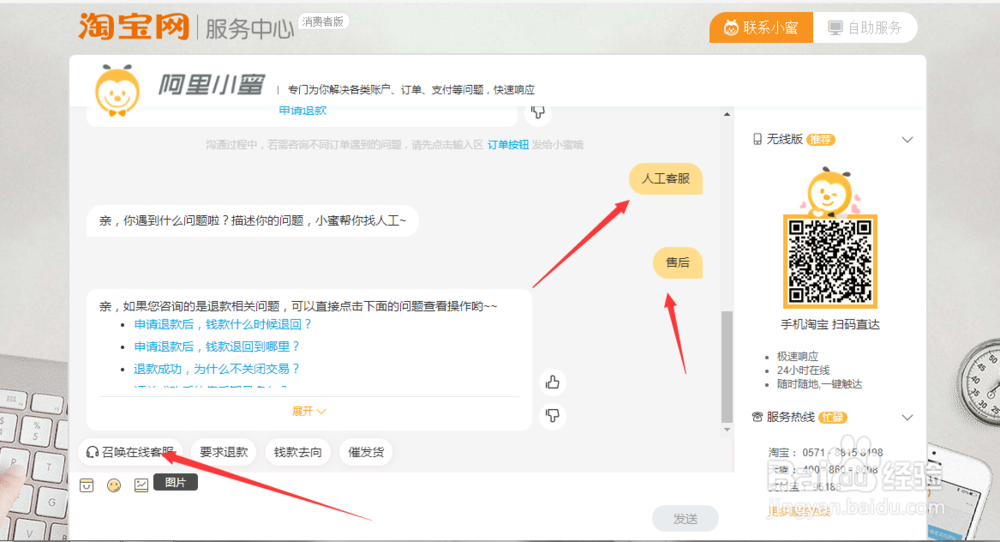The width and height of the screenshot is (1000, 542).
Task: Click thumbs-down icon on refund answer
Action: (552, 415)
